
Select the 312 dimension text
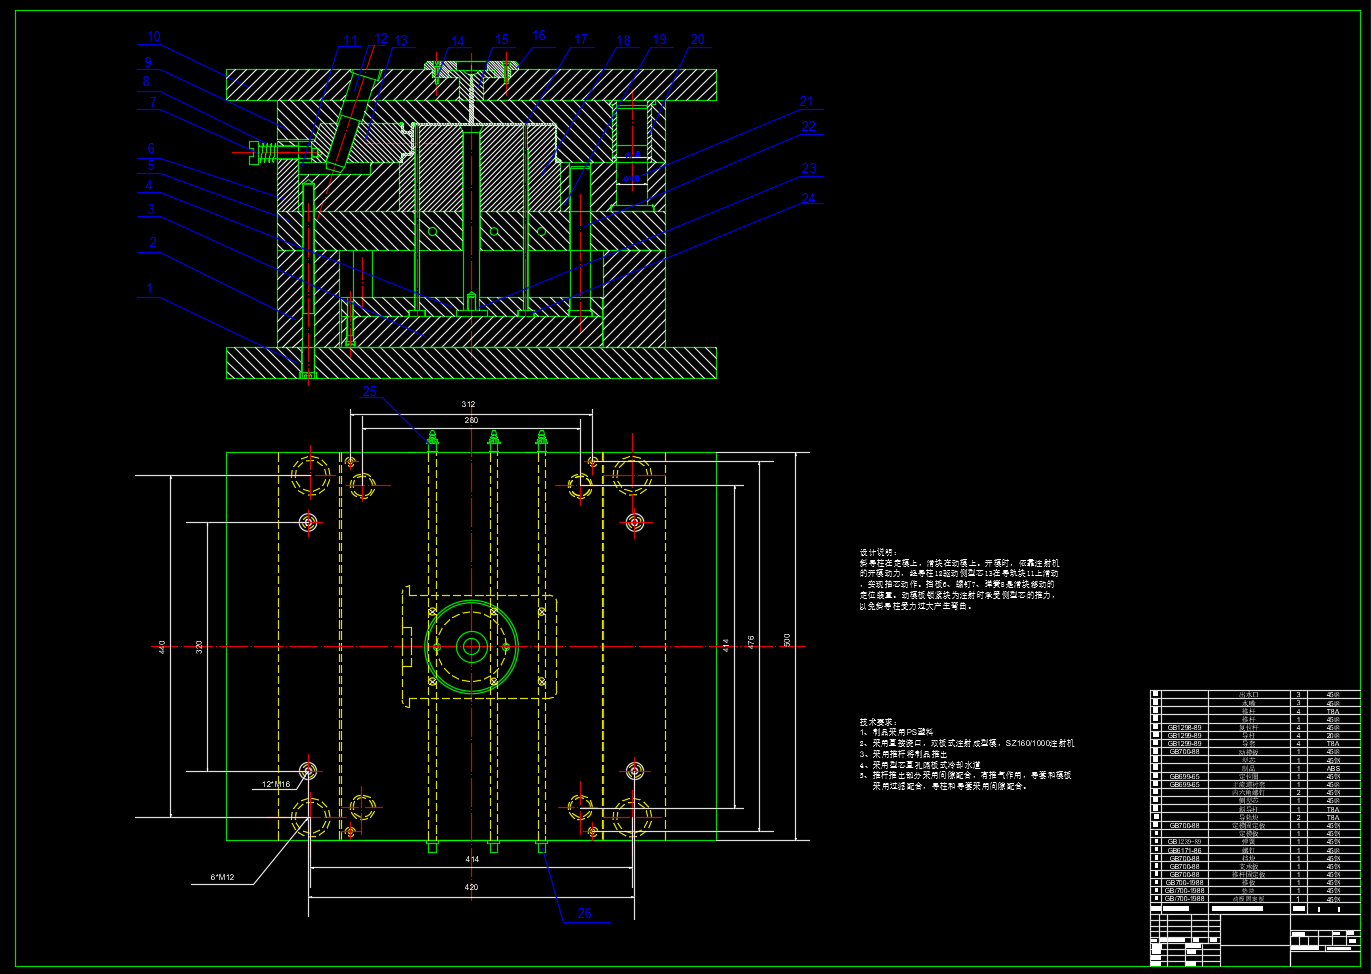468,404
